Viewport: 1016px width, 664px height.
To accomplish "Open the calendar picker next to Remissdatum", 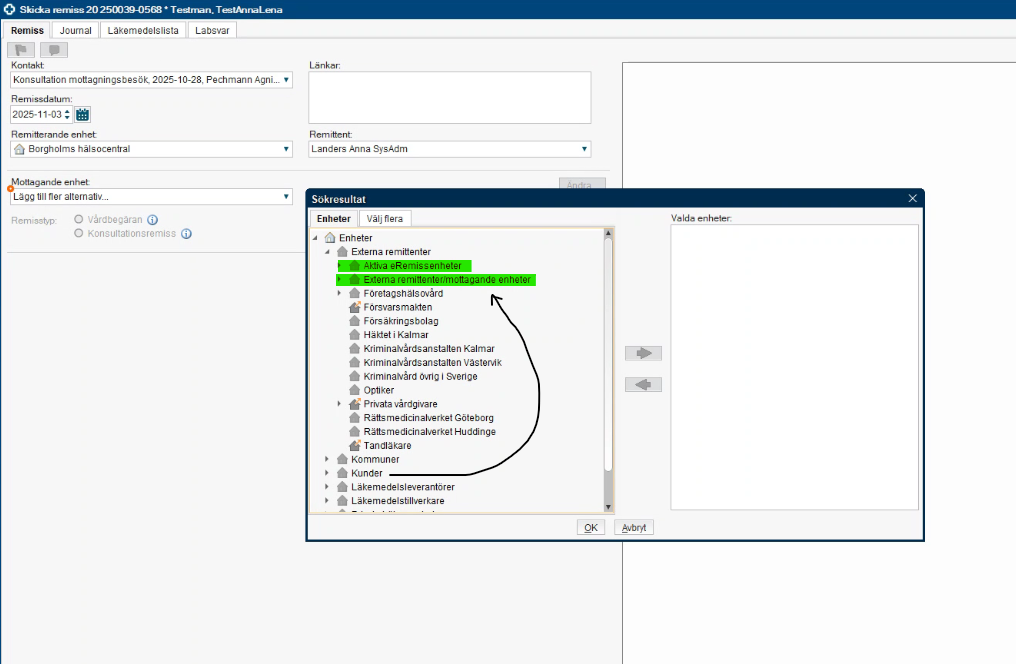I will pos(83,114).
